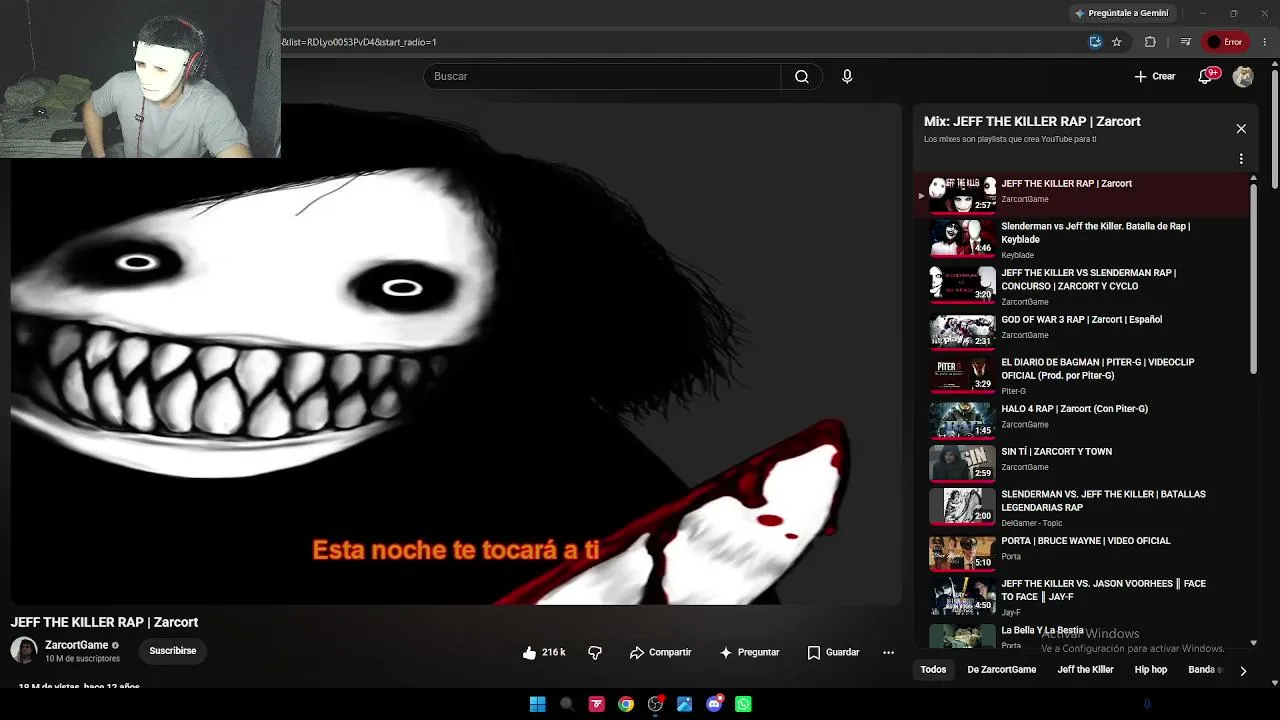Viewport: 1280px width, 720px height.
Task: Open Google Chrome from the taskbar
Action: point(626,704)
